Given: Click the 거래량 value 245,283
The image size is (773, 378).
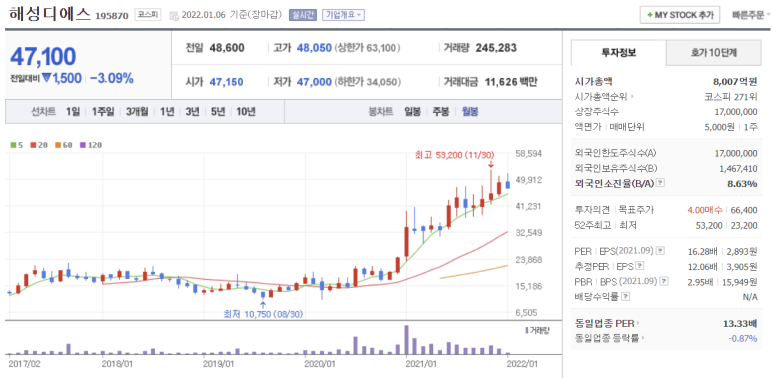Looking at the screenshot, I should pyautogui.click(x=496, y=48).
